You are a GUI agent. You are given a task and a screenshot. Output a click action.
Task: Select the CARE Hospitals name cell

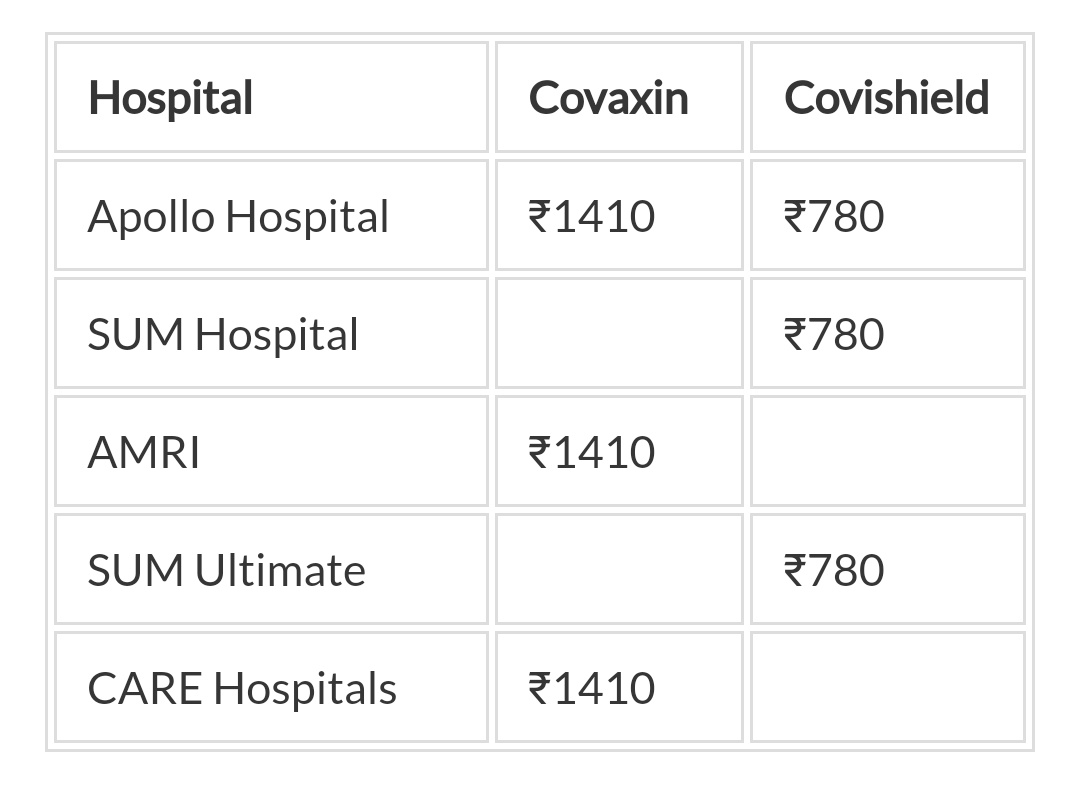tap(242, 688)
